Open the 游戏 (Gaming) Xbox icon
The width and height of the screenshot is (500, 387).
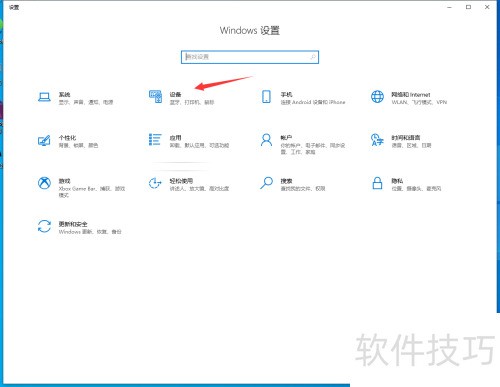pyautogui.click(x=44, y=183)
